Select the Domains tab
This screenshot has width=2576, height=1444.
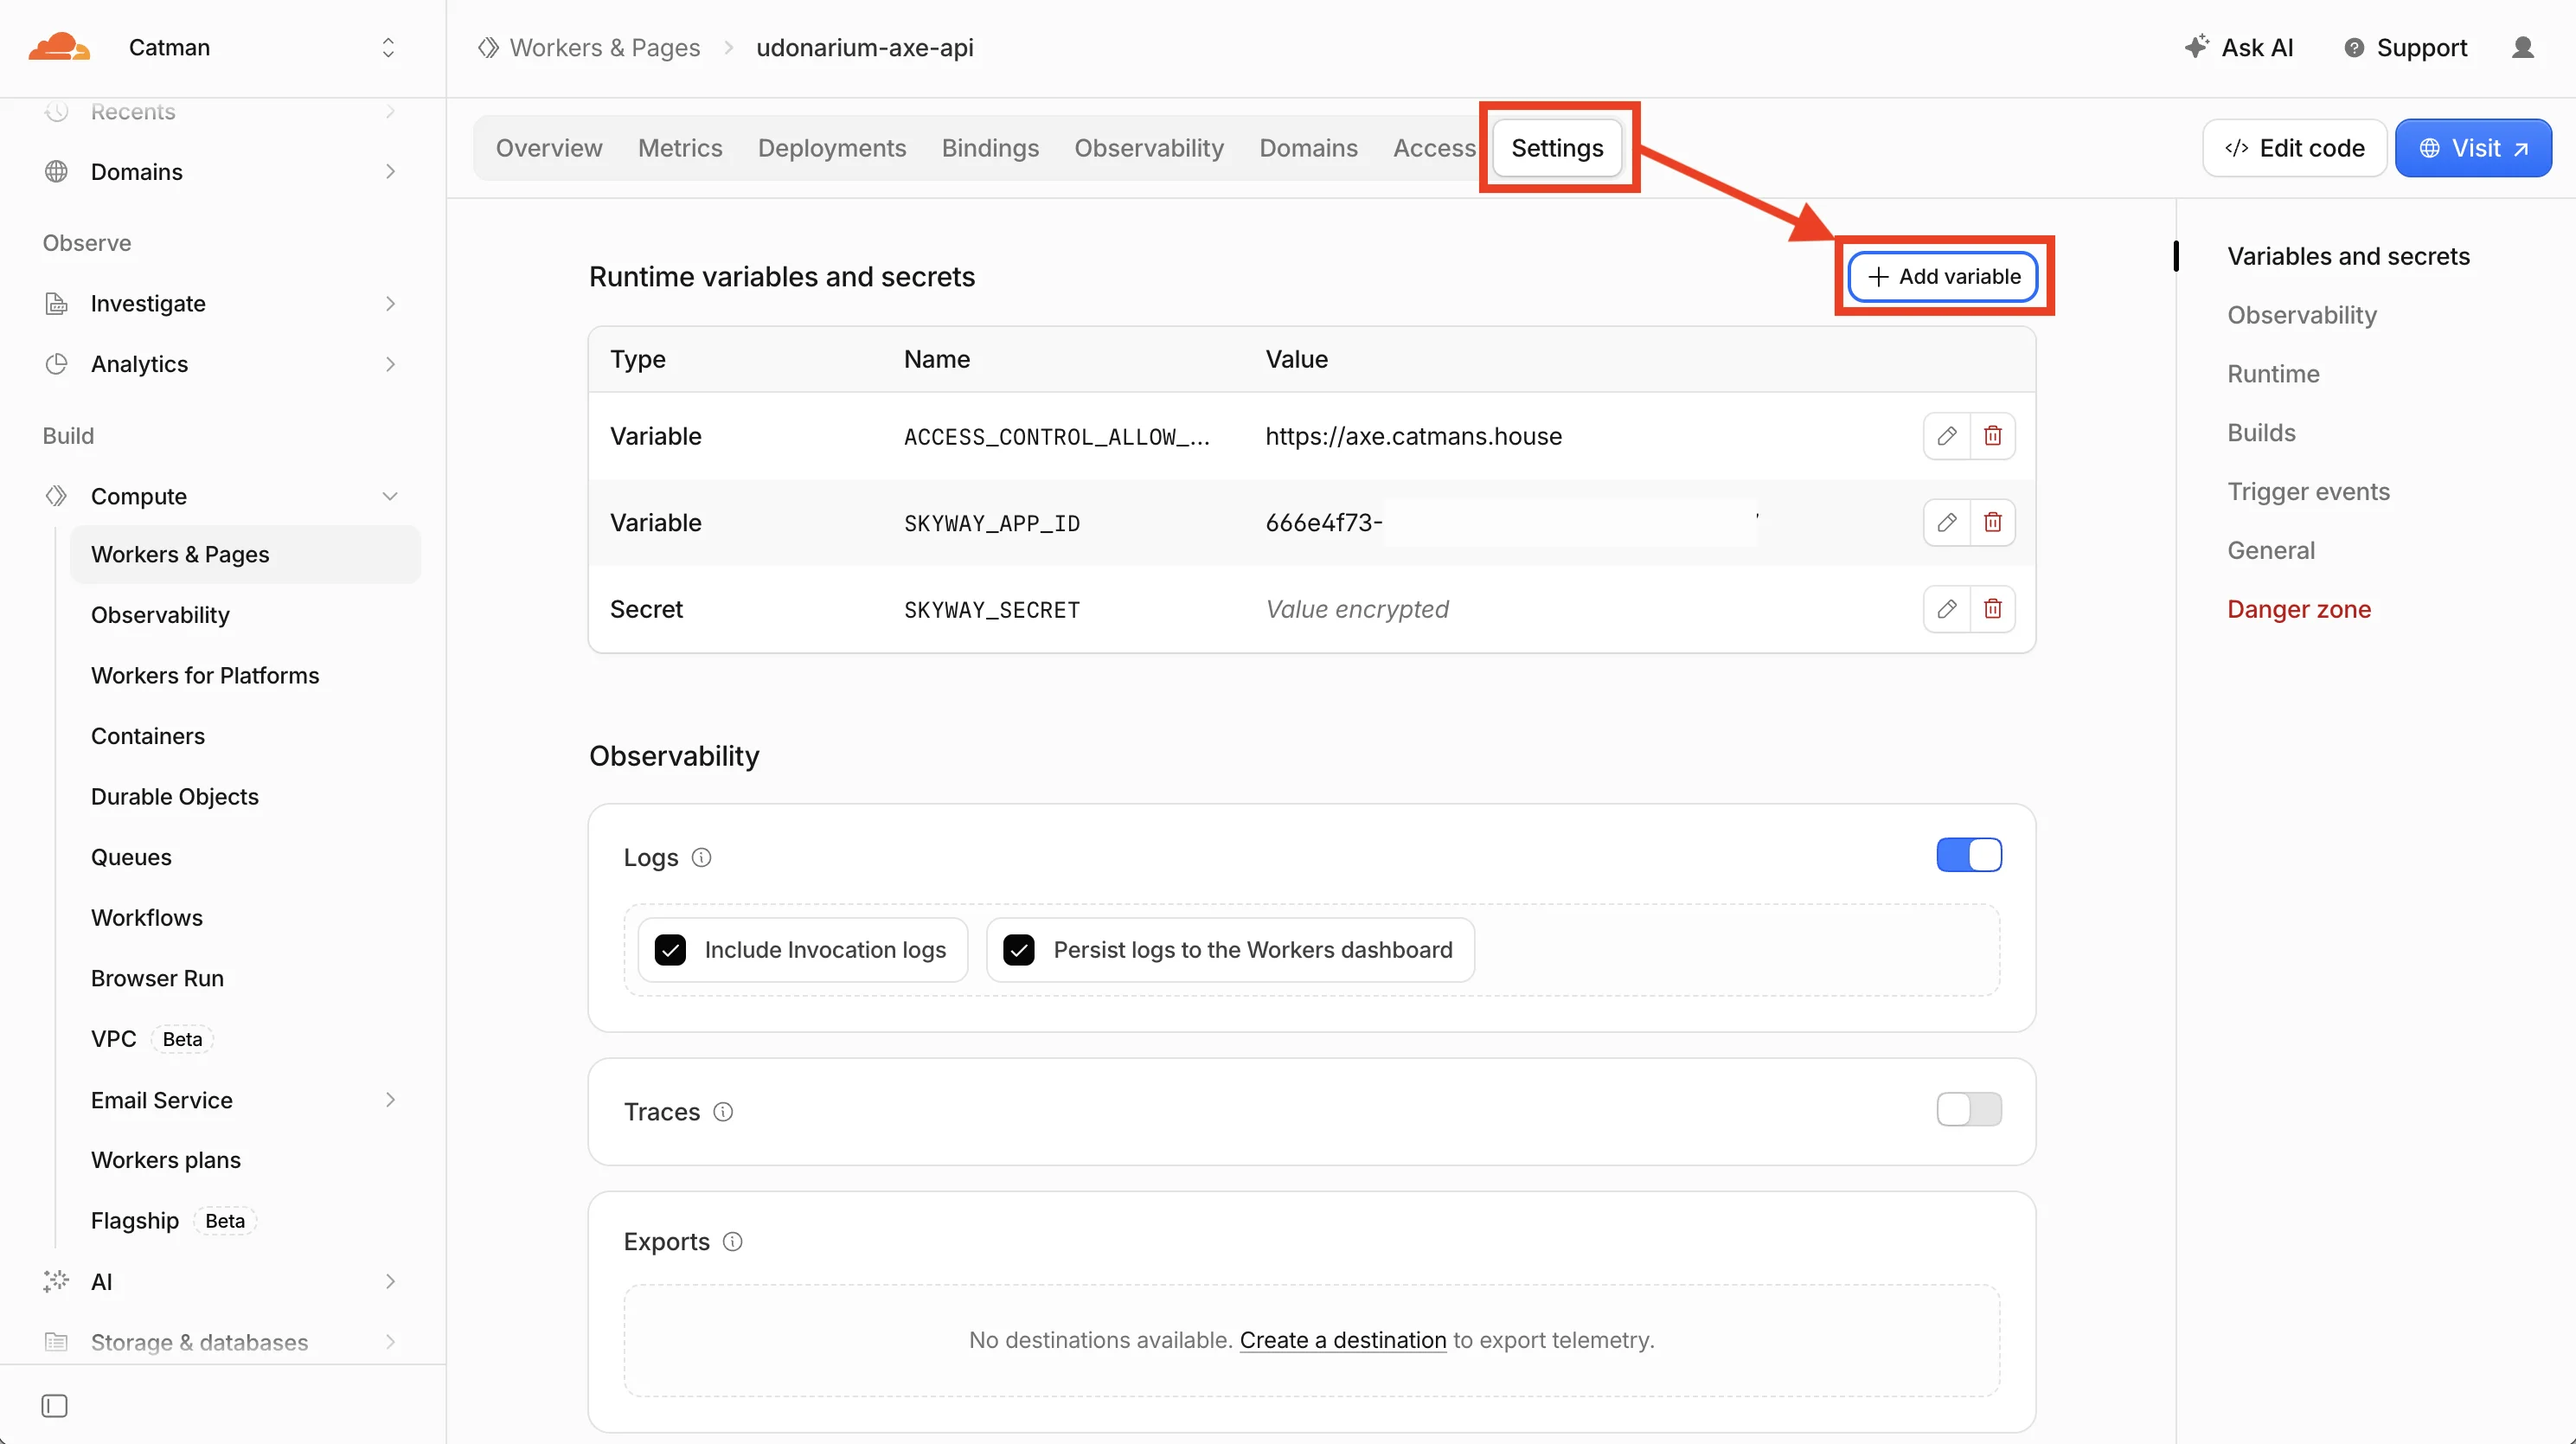pos(1308,148)
